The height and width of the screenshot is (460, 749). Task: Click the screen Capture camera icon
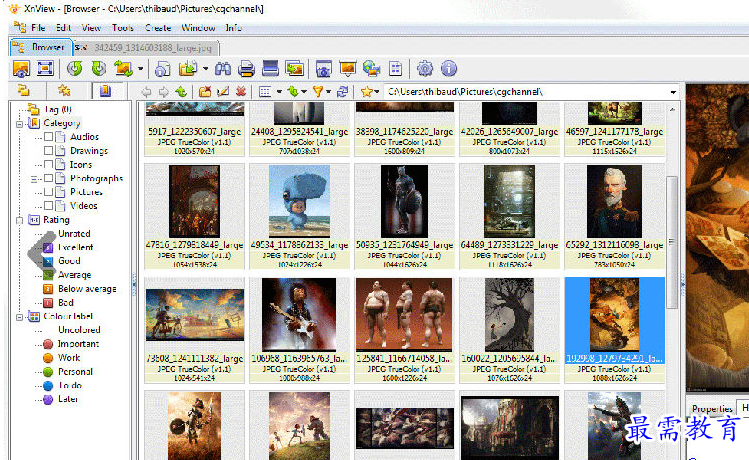323,69
